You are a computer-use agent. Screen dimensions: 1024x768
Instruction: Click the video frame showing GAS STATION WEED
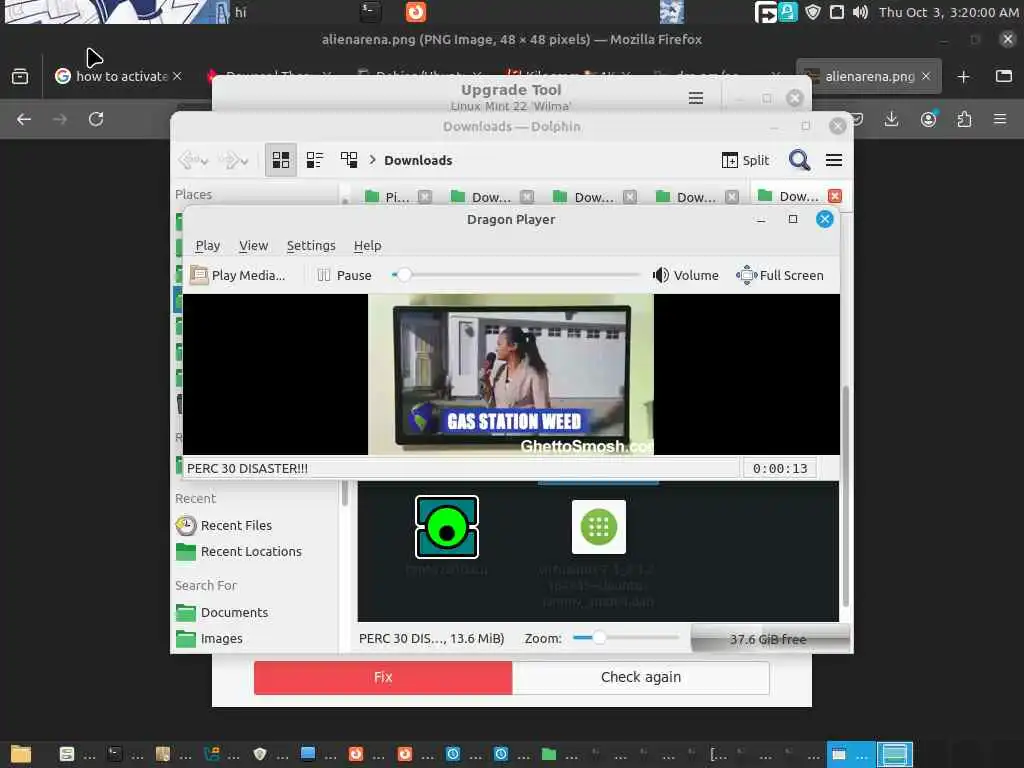pos(511,374)
